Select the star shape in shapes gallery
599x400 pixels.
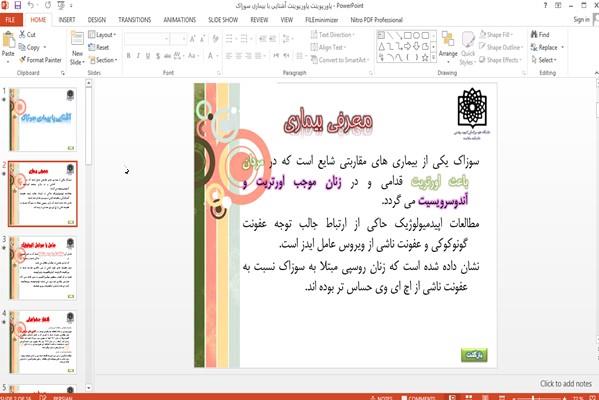(x=425, y=58)
